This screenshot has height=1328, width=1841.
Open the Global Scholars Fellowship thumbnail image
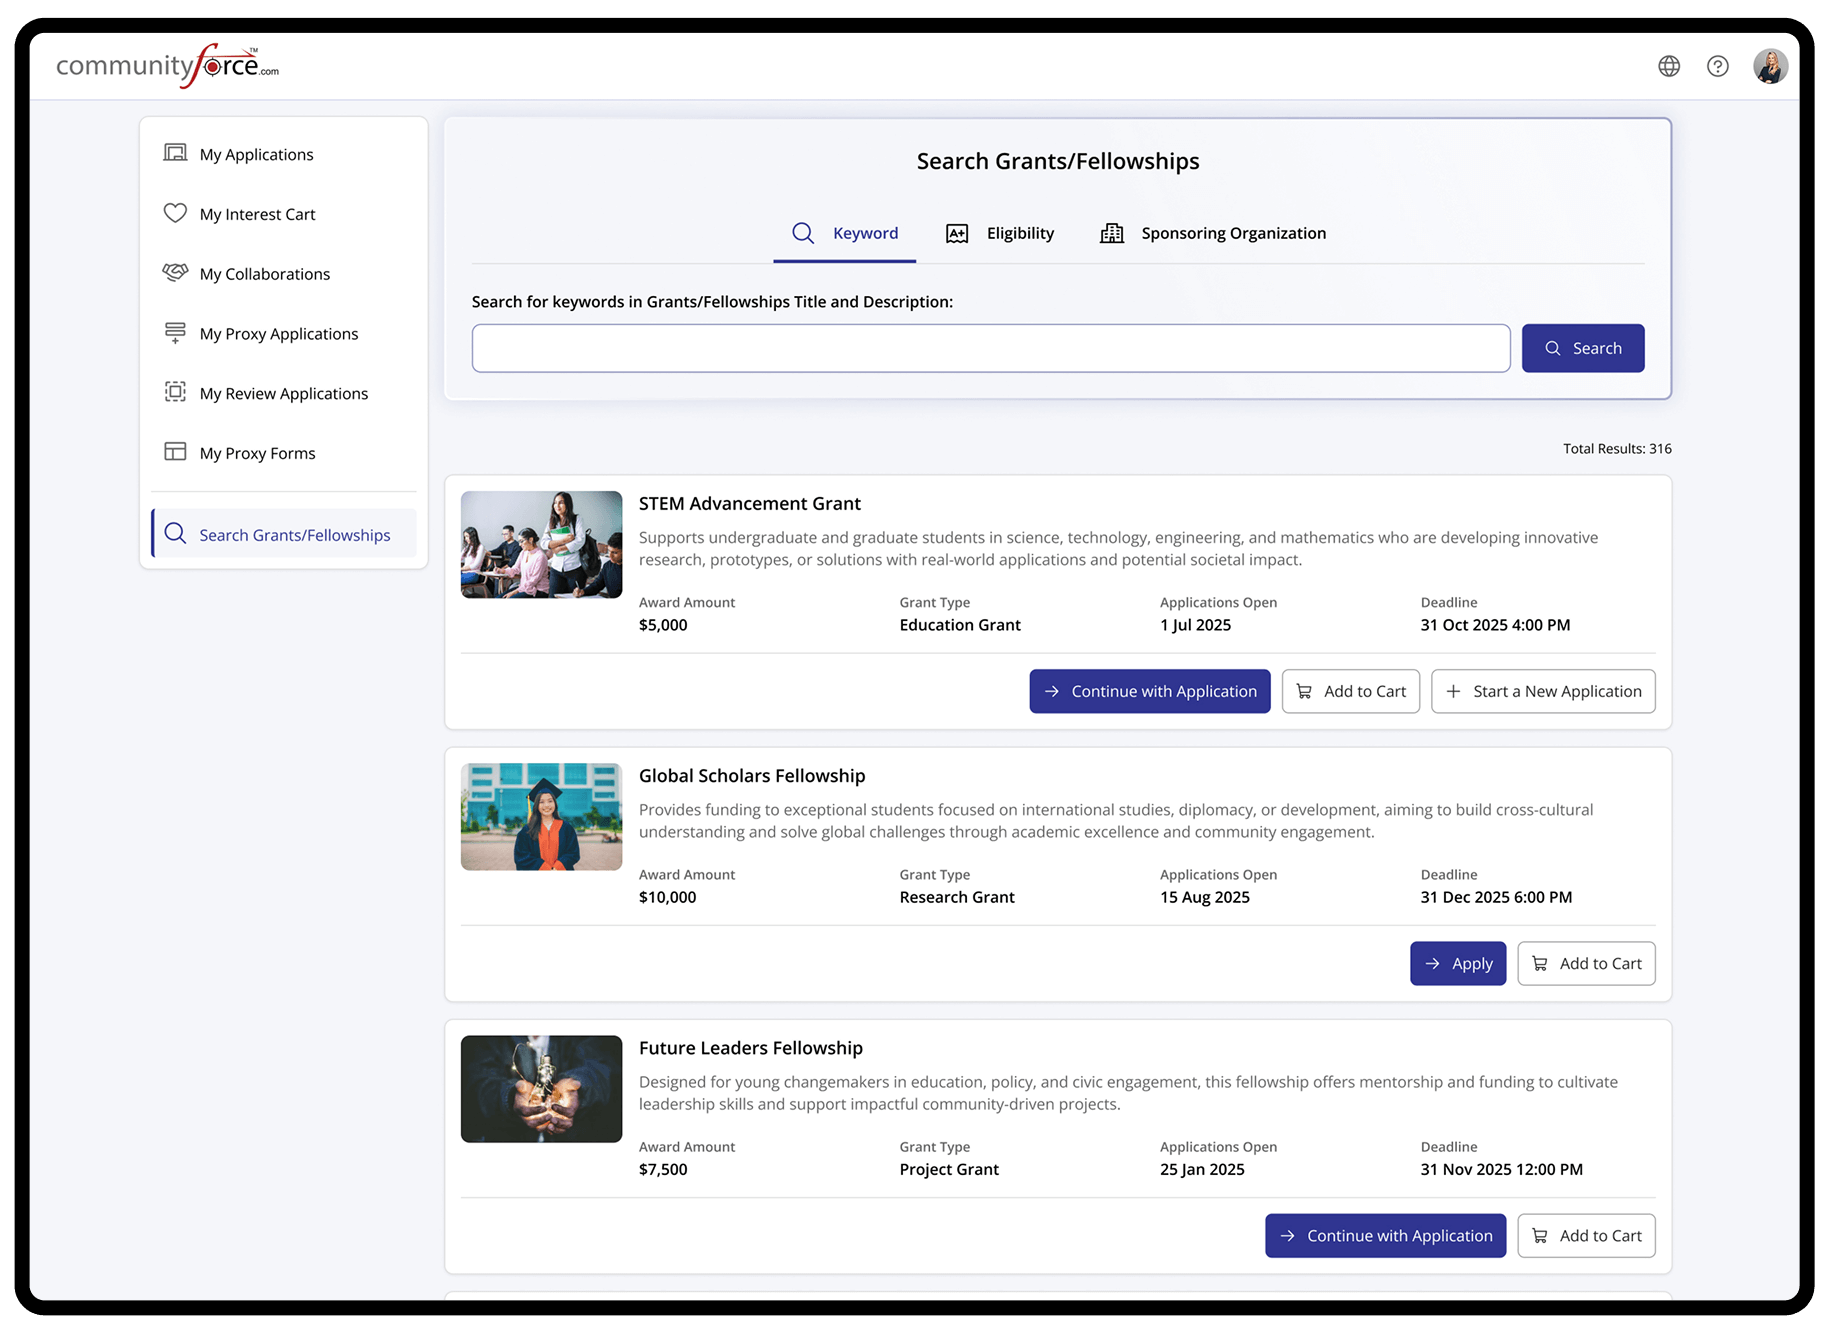(x=541, y=817)
